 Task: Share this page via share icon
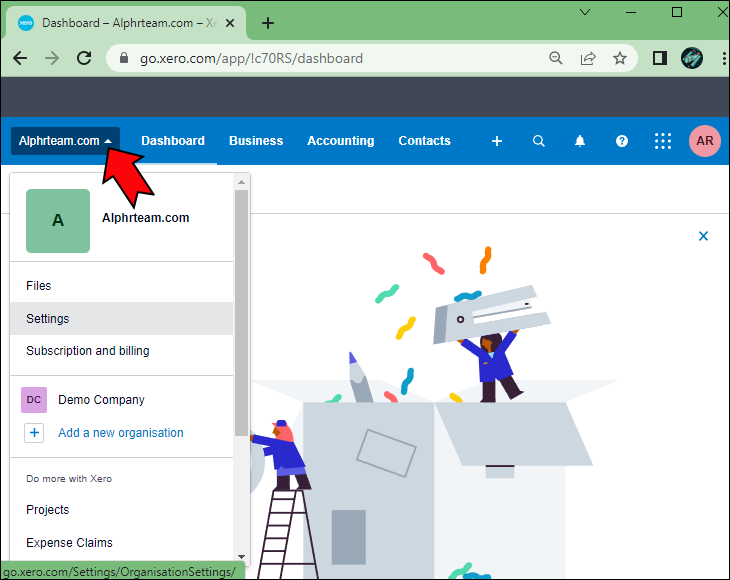588,58
